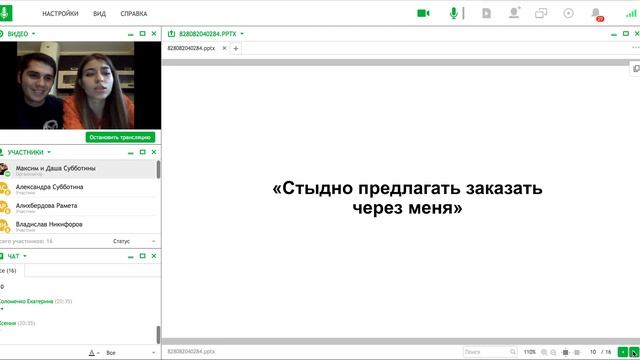Click Остановить трансляцию button

point(120,137)
